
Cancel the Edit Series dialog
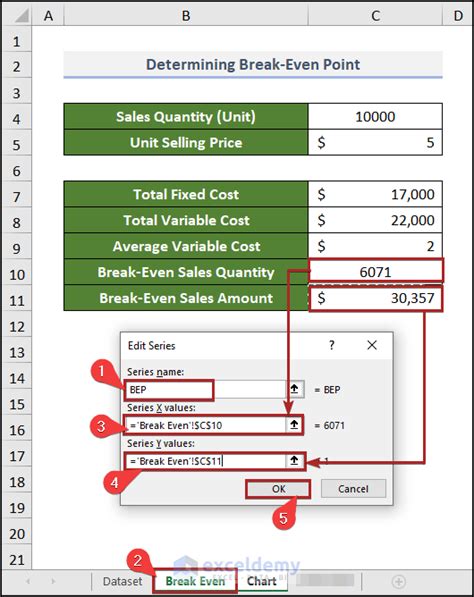coord(353,489)
